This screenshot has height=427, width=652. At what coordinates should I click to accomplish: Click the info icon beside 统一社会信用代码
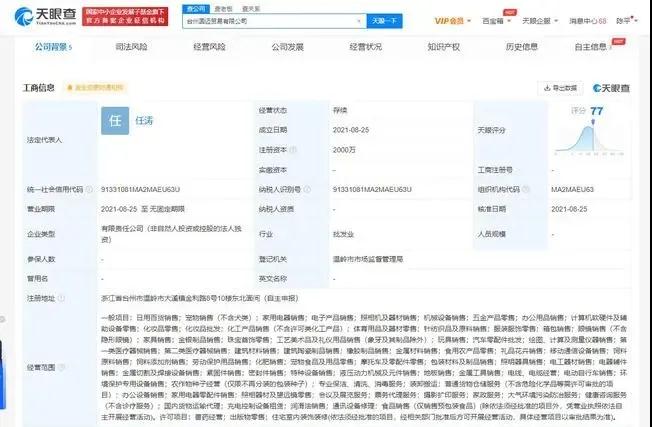click(89, 190)
